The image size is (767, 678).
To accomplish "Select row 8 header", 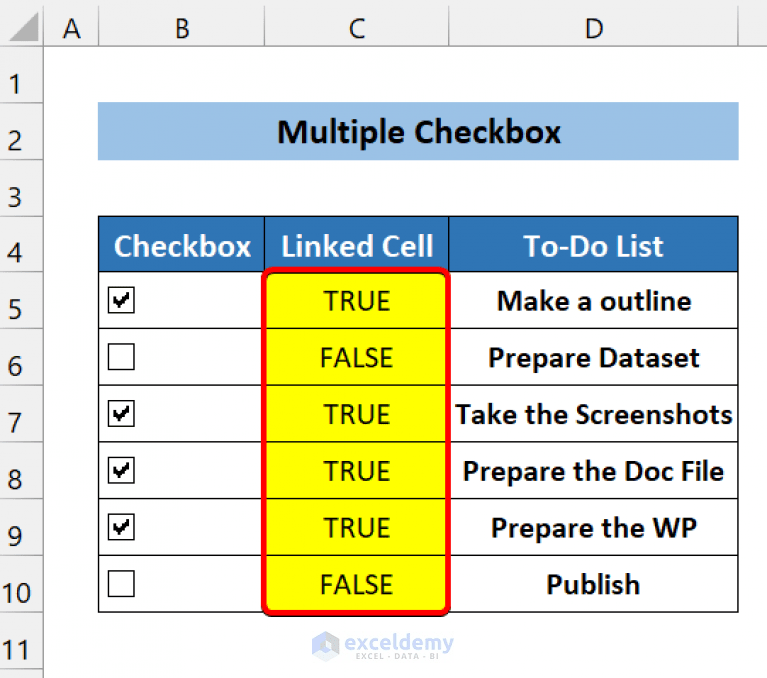I will [21, 471].
